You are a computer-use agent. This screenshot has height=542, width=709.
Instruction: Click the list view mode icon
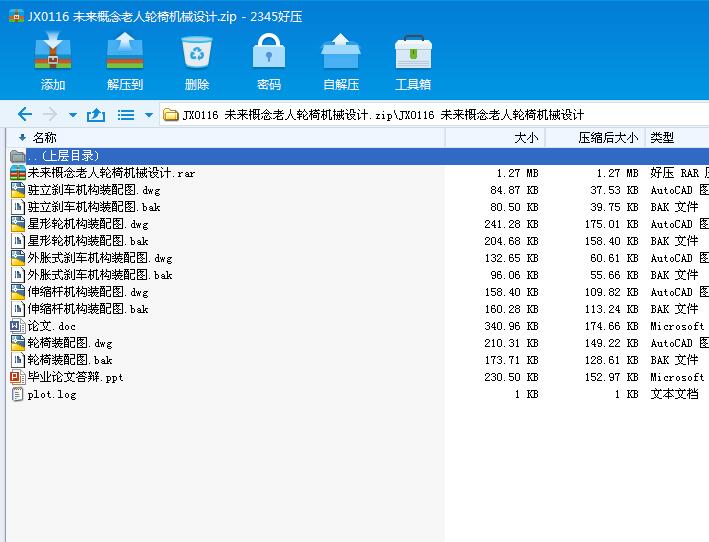click(x=126, y=115)
